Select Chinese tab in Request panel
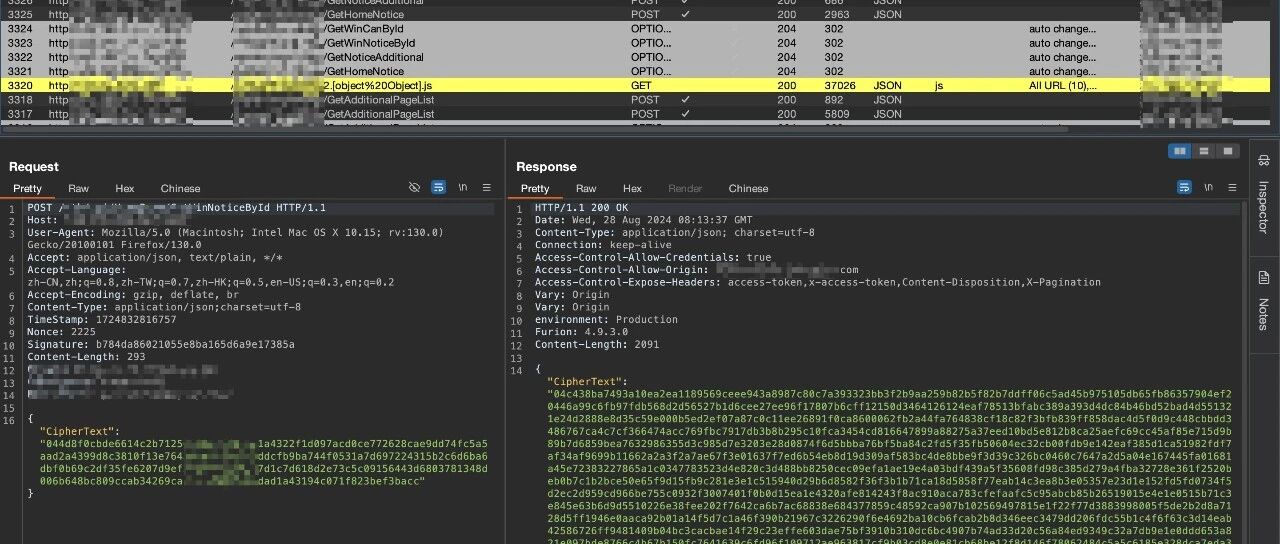 [180, 188]
